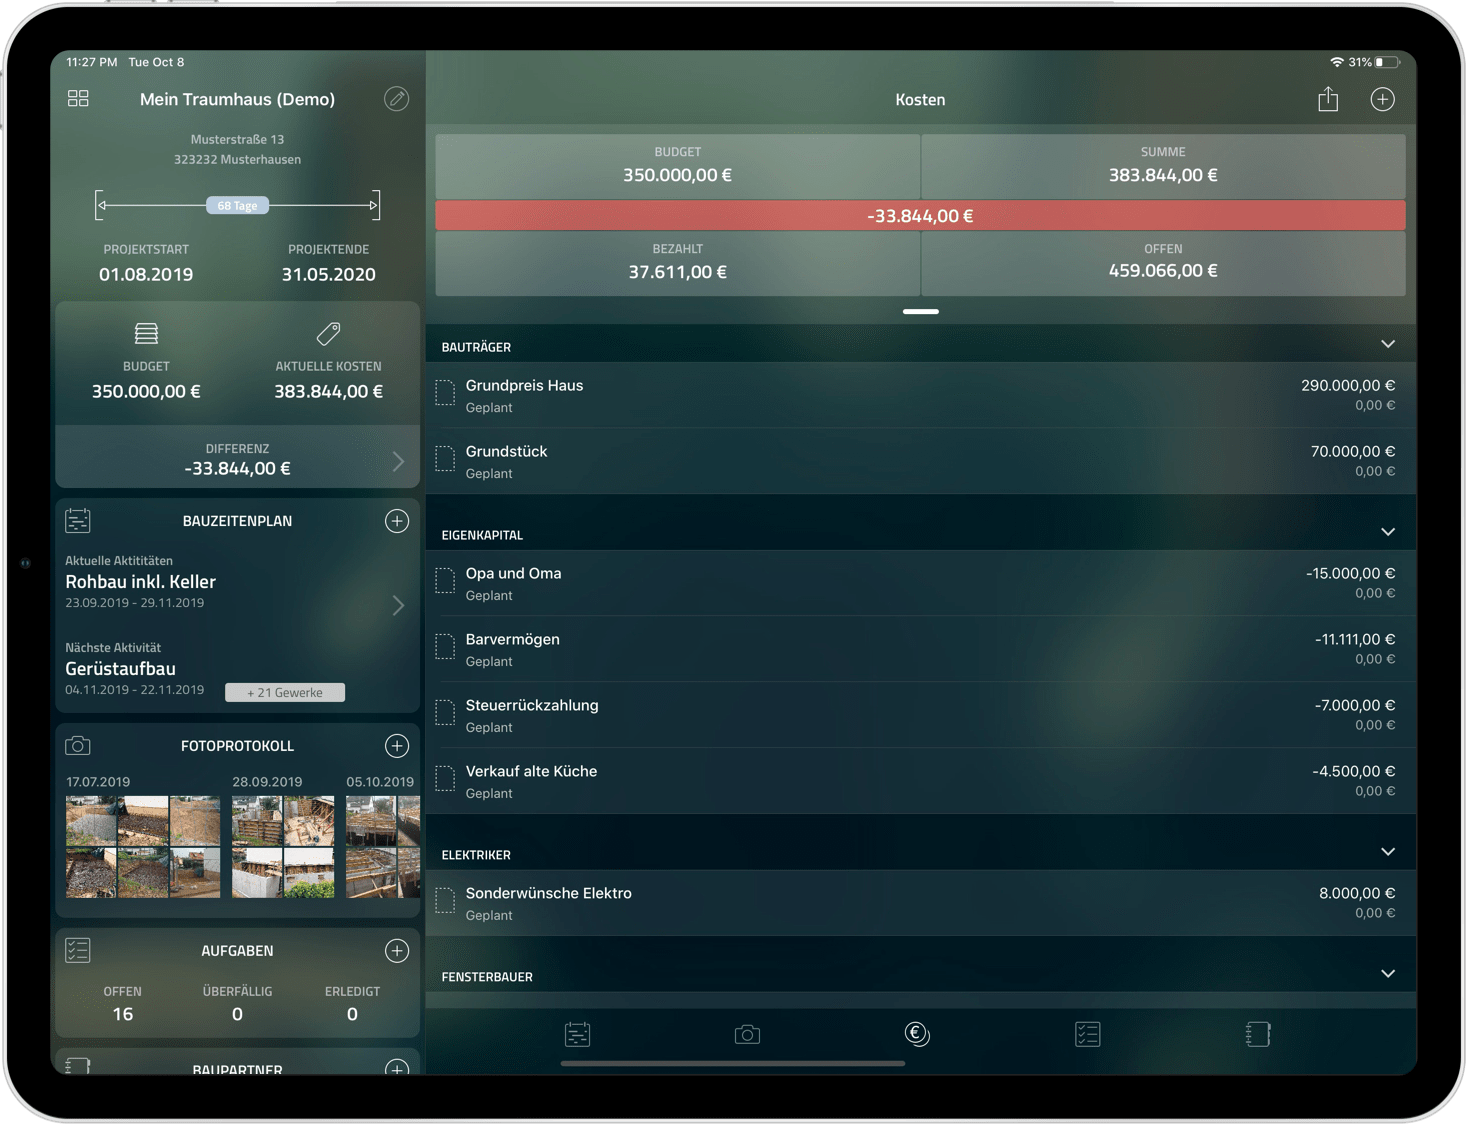The image size is (1466, 1124).
Task: Open the Bezahlt 37.611,00 € tile
Action: 677,263
